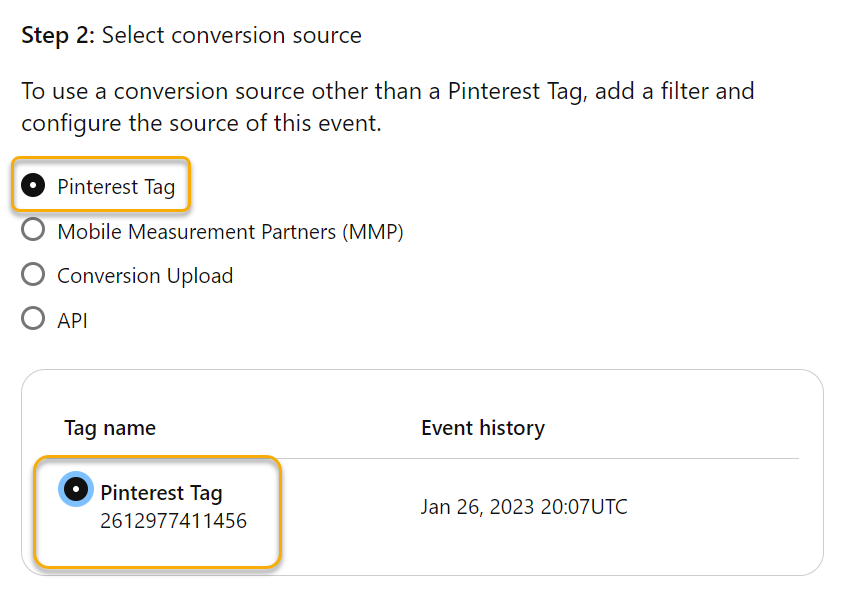Click the tag ID 2612977411456
This screenshot has width=849, height=600.
click(x=173, y=521)
